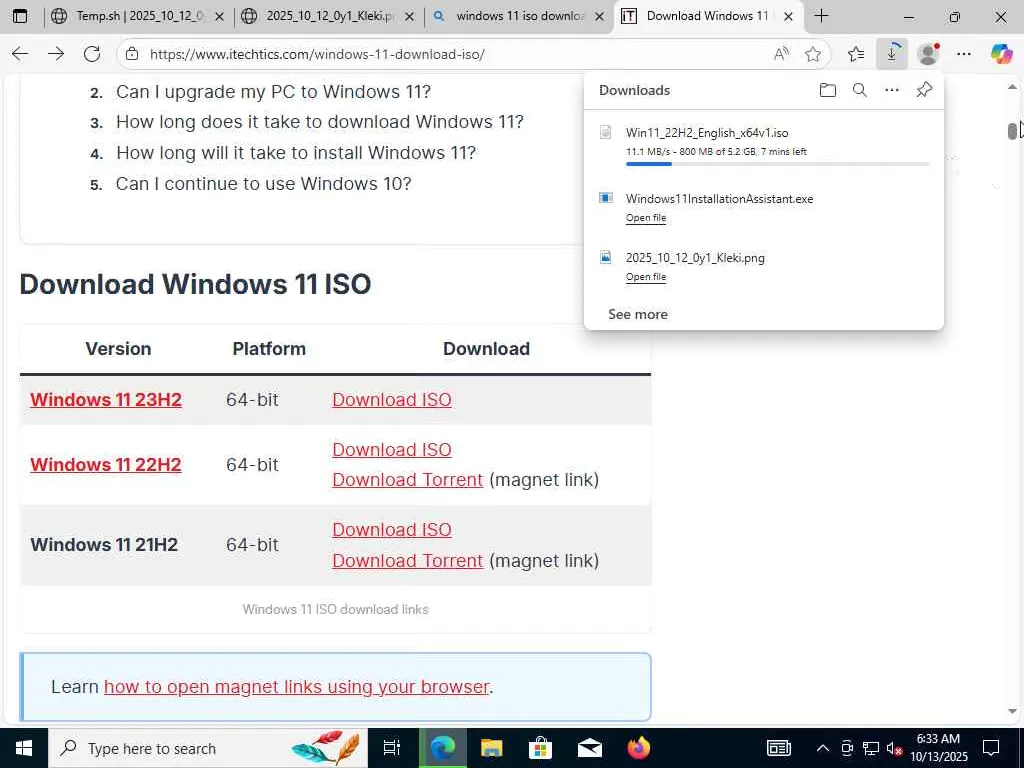Download ISO for Windows 11 23H2
Viewport: 1024px width, 768px height.
[392, 400]
